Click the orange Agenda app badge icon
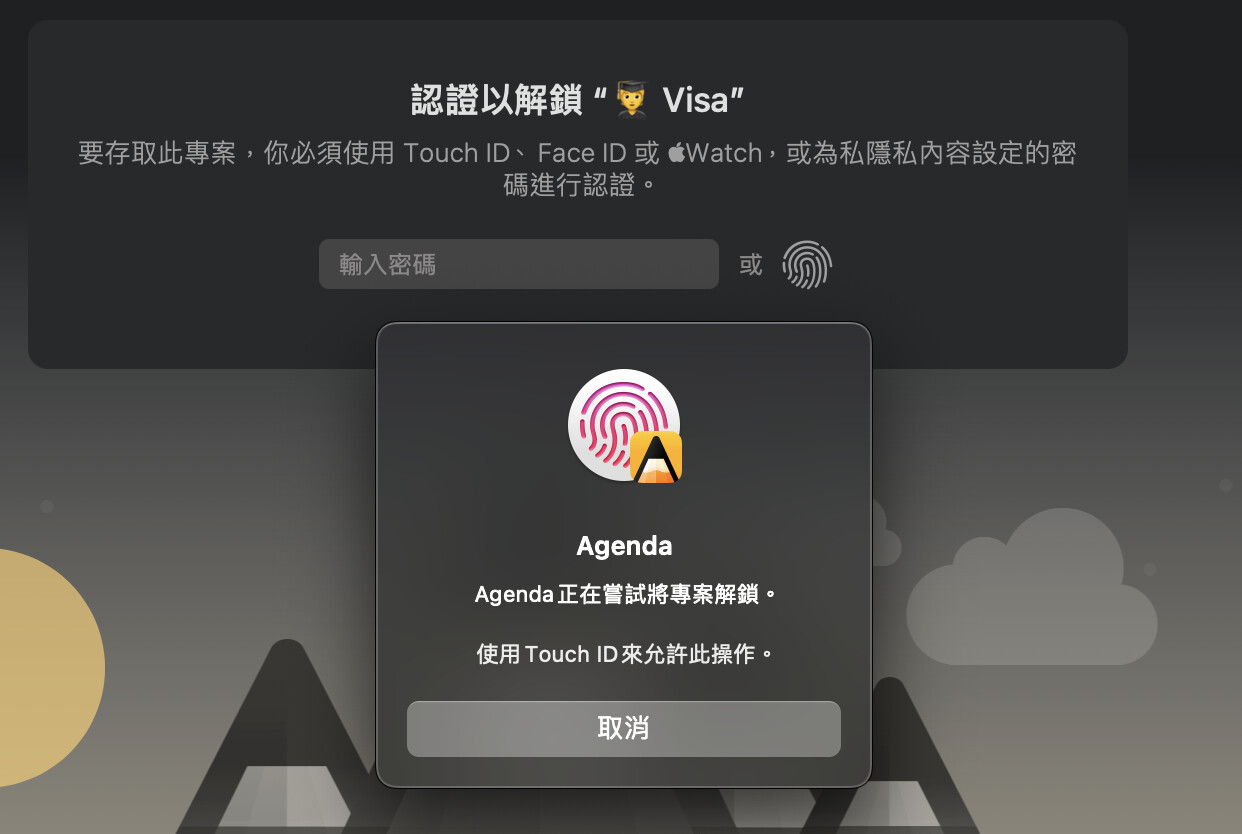Screen dimensions: 1242x834 coord(656,458)
